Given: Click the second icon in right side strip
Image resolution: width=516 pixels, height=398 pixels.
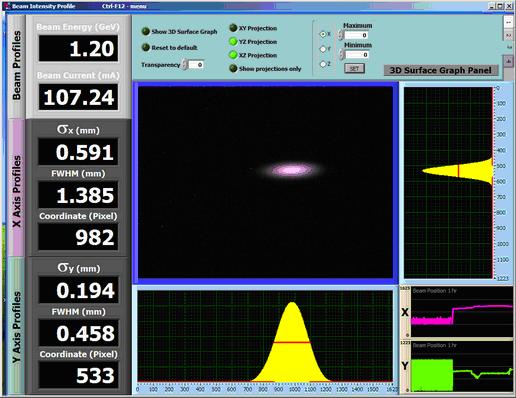Looking at the screenshot, I should pyautogui.click(x=509, y=35).
